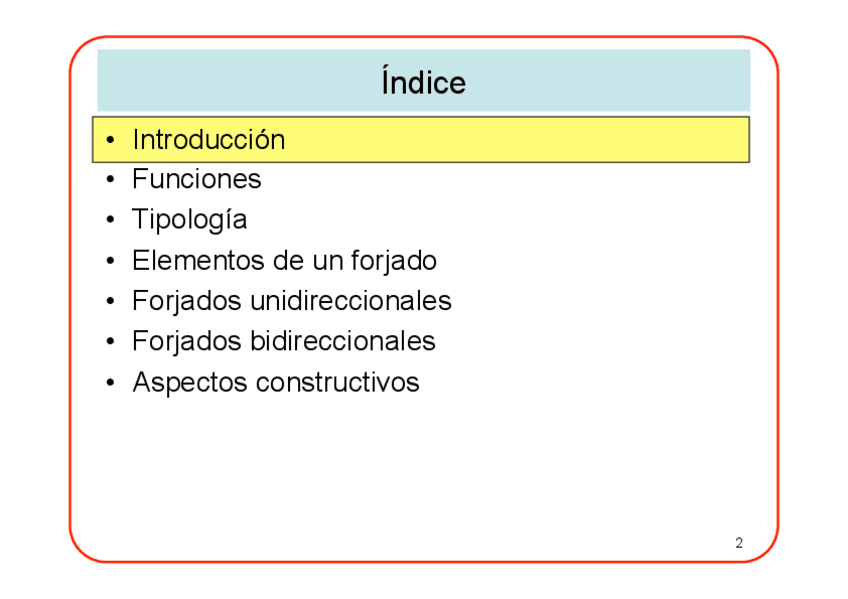The image size is (848, 599).
Task: Select the "Aspectos constructivos" item
Action: (275, 382)
